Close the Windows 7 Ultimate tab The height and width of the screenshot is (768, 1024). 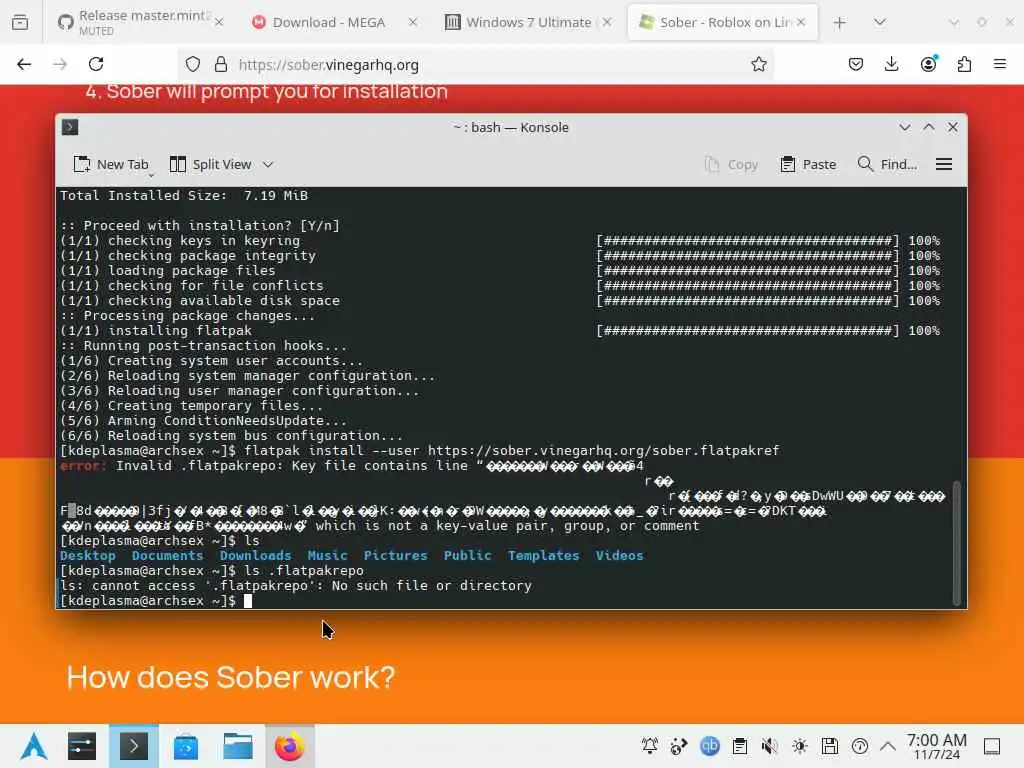[x=607, y=22]
